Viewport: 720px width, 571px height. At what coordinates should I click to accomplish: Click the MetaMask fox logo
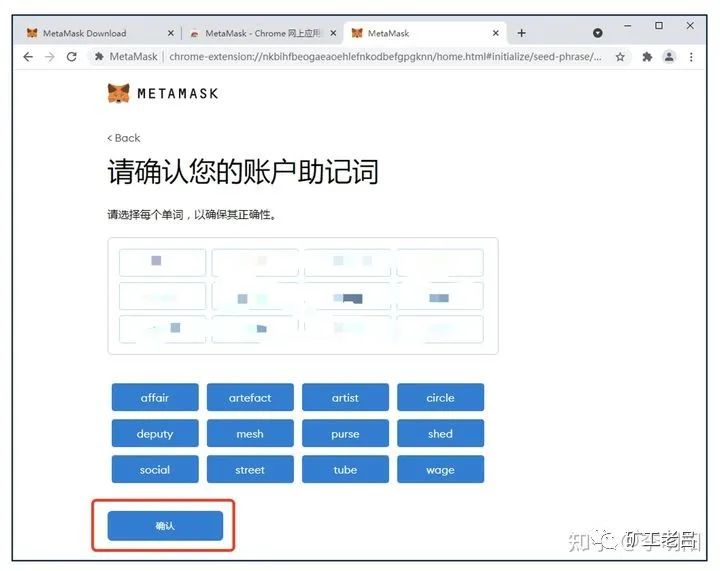pos(118,93)
